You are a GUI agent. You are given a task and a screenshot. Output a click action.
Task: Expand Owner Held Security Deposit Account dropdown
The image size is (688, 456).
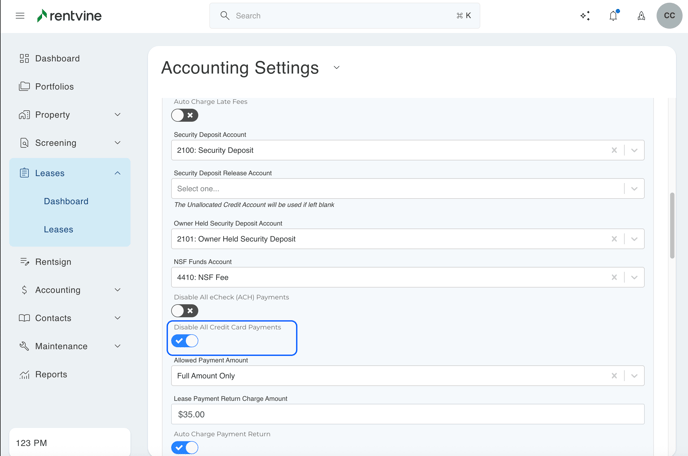(634, 240)
